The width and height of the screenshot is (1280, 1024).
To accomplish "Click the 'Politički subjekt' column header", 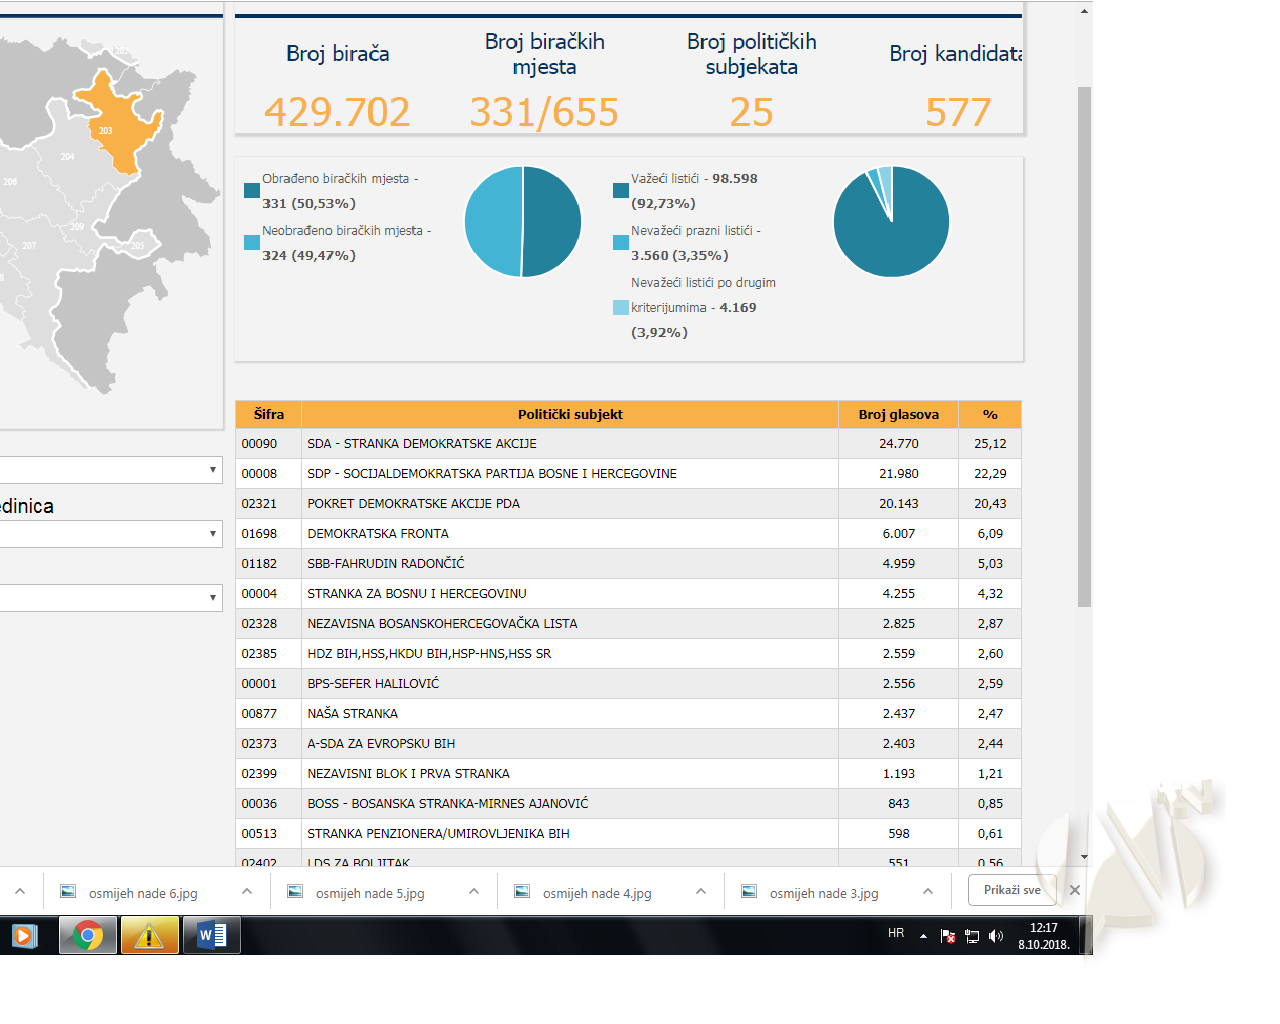I will pos(570,414).
